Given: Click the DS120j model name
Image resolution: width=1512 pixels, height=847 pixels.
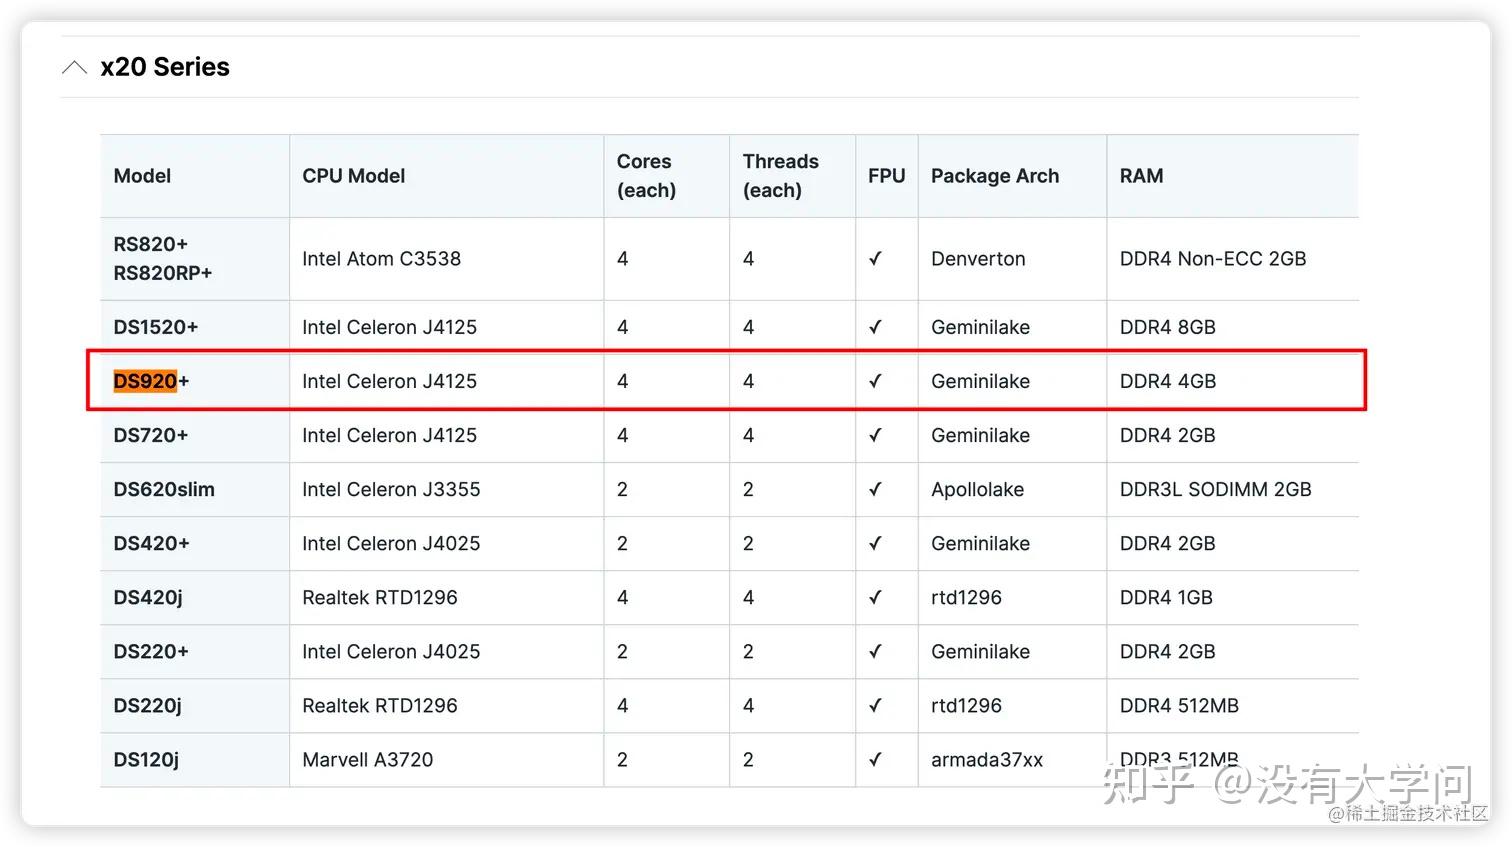Looking at the screenshot, I should coord(145,759).
